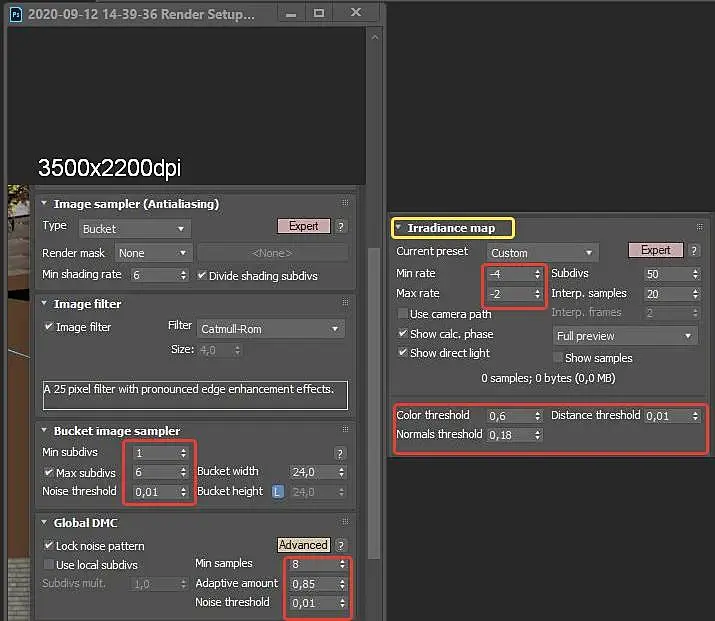
Task: Collapse the Bucket image sampler rollout
Action: (x=44, y=430)
